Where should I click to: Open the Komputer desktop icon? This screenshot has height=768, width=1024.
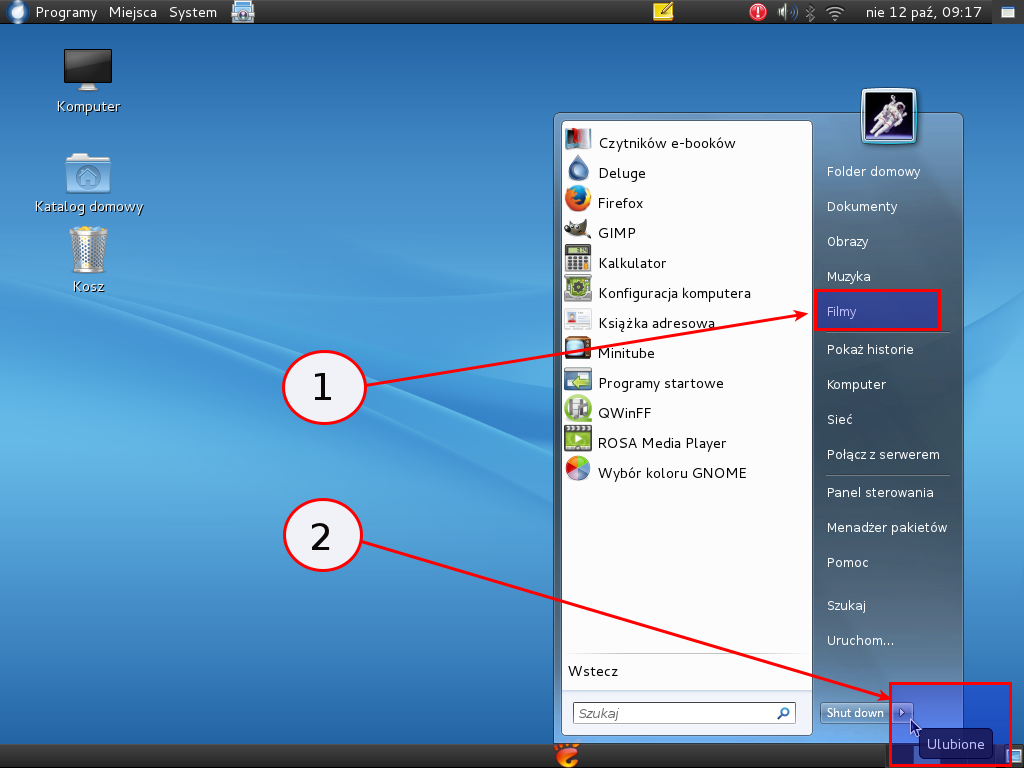point(88,68)
